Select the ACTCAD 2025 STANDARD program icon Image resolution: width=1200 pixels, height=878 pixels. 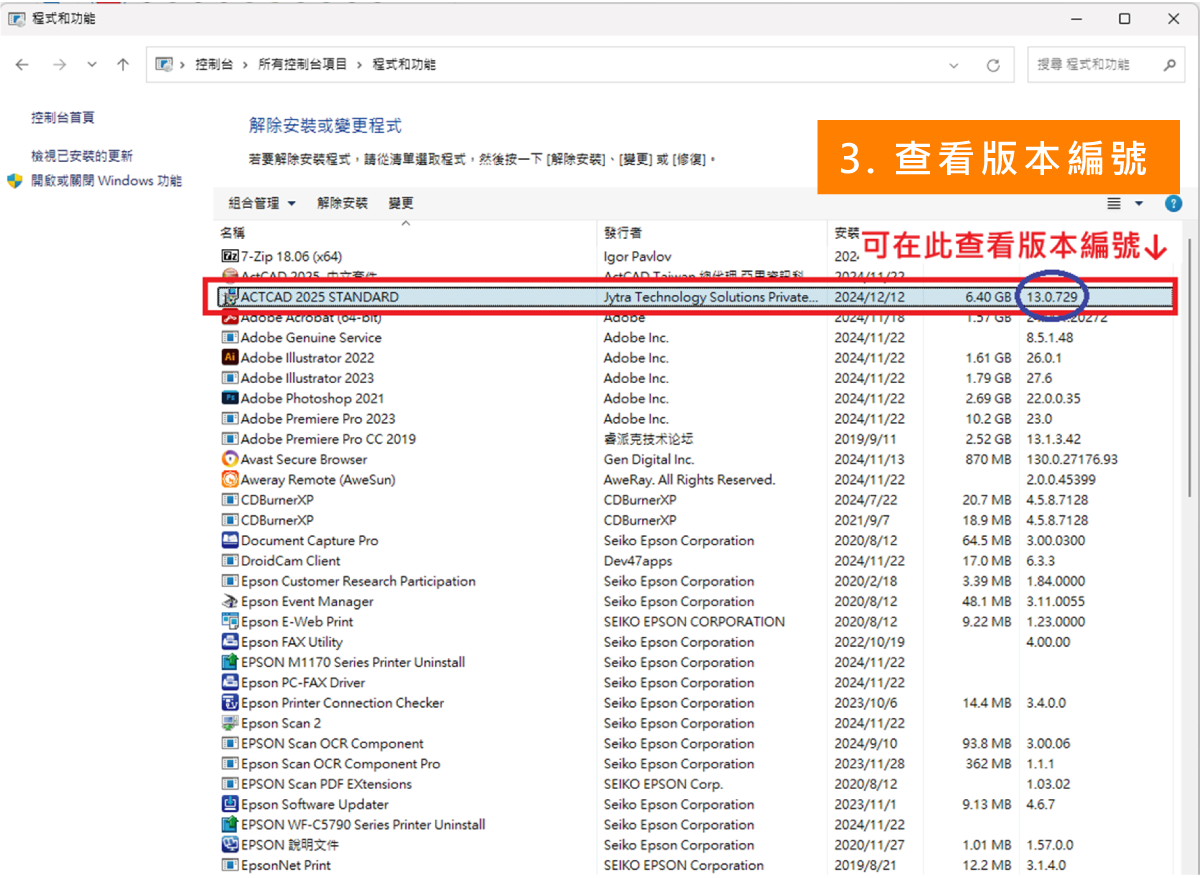pos(230,297)
